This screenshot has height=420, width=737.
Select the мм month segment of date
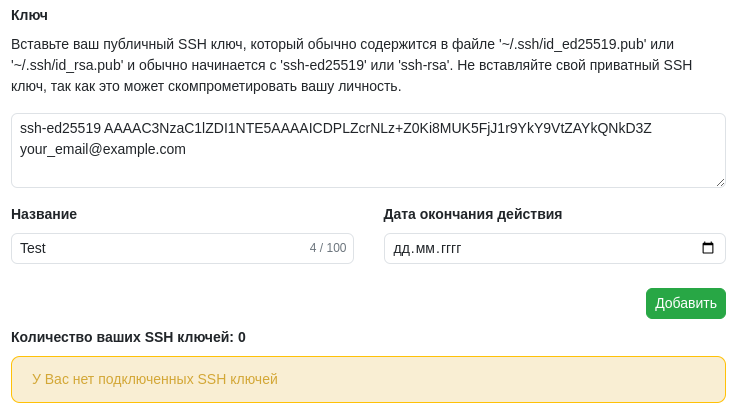425,248
